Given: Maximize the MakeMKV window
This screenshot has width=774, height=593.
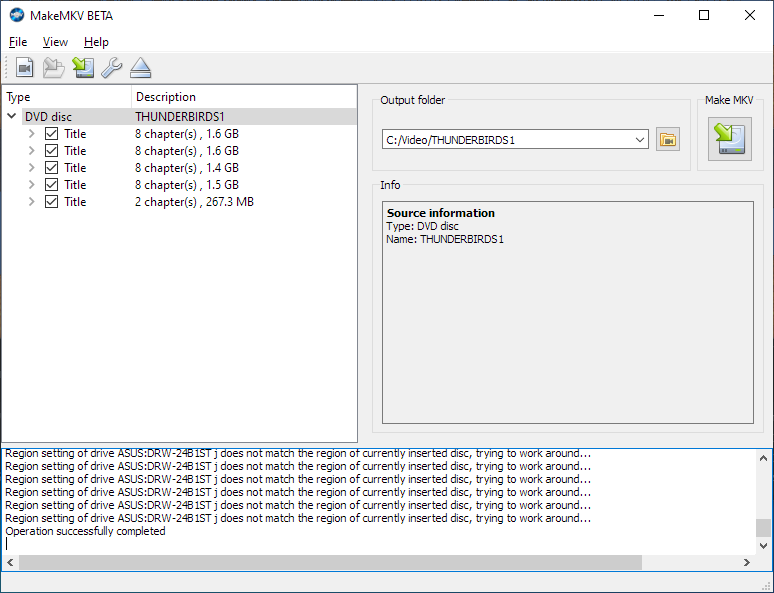Looking at the screenshot, I should (704, 15).
